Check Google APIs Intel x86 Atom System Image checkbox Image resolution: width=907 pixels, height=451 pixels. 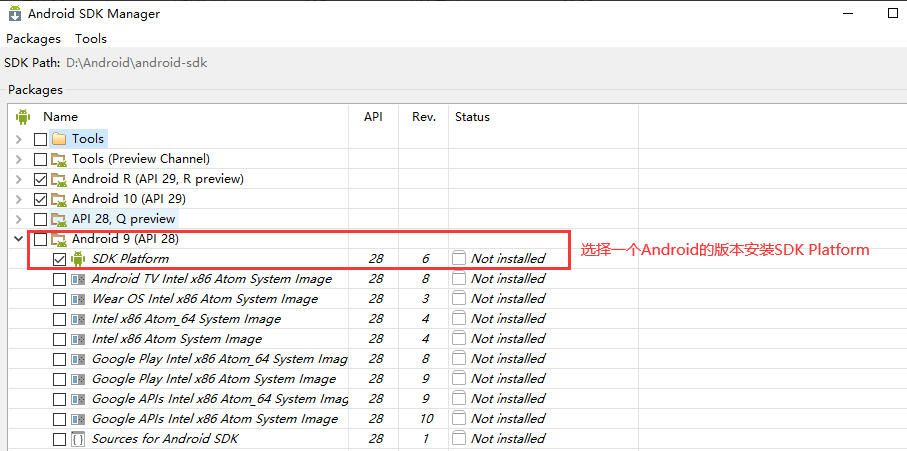point(60,420)
